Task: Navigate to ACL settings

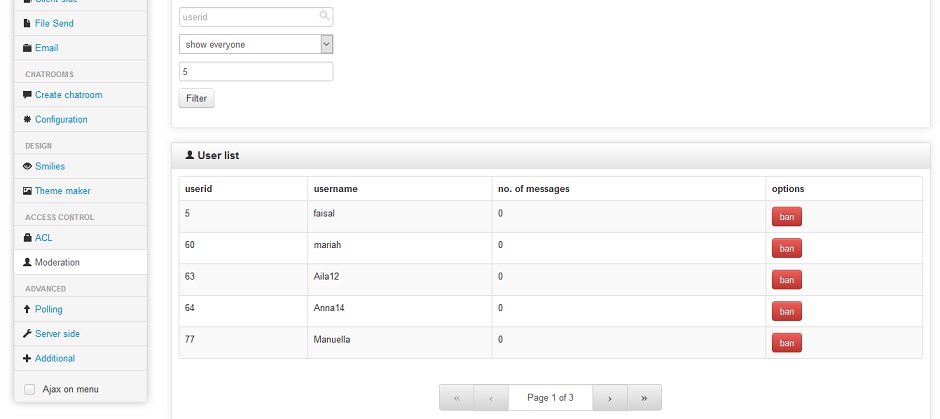Action: [43, 238]
